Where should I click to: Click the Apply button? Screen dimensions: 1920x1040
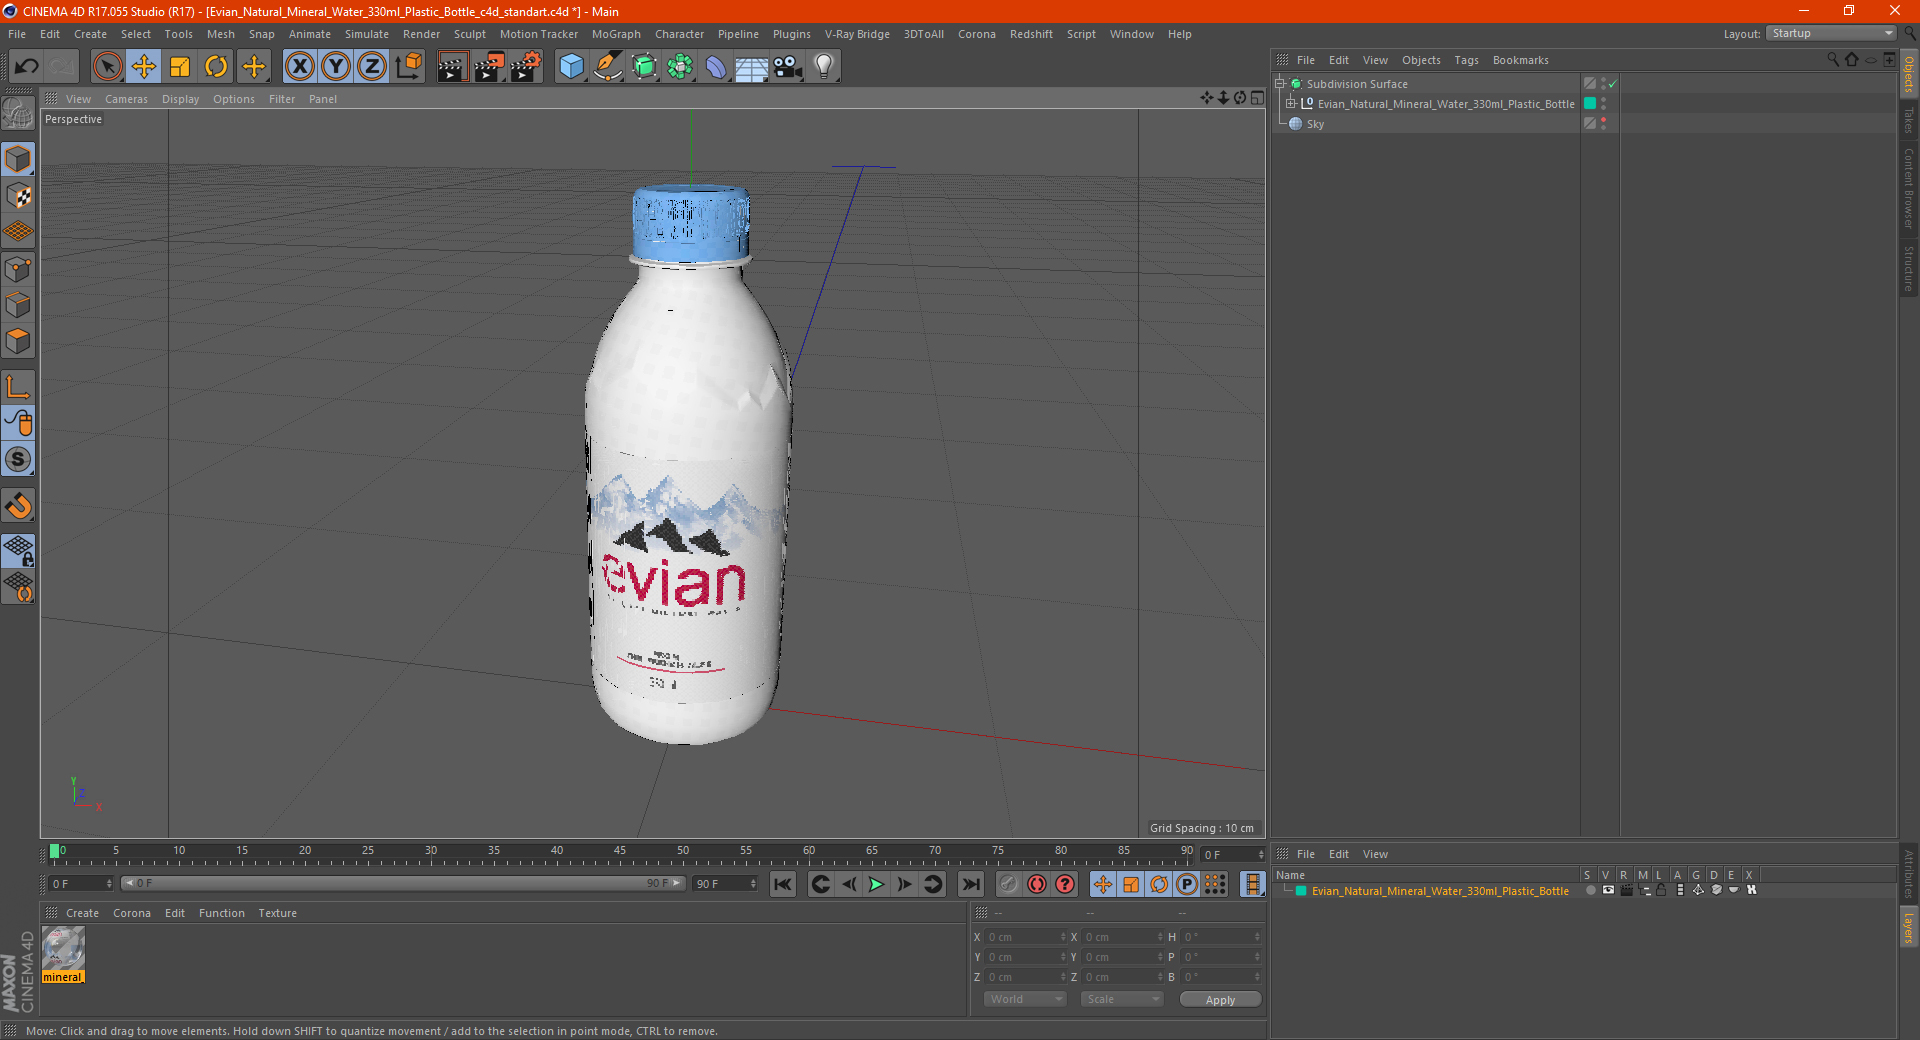coord(1220,1000)
